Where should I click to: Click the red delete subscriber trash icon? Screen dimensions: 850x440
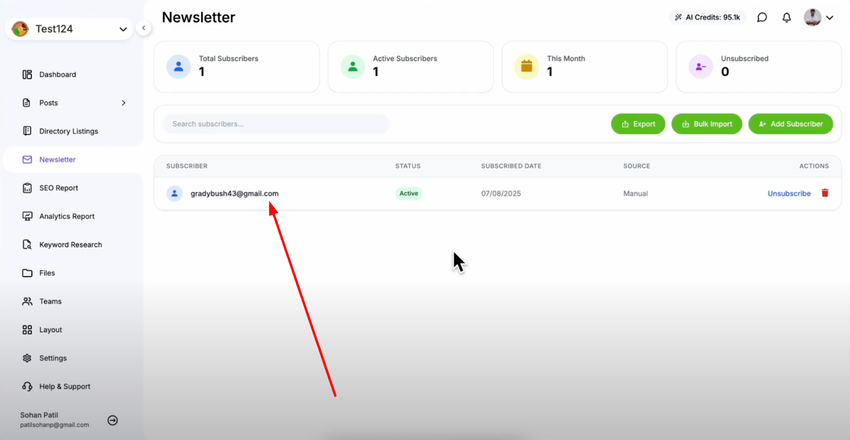[x=825, y=193]
